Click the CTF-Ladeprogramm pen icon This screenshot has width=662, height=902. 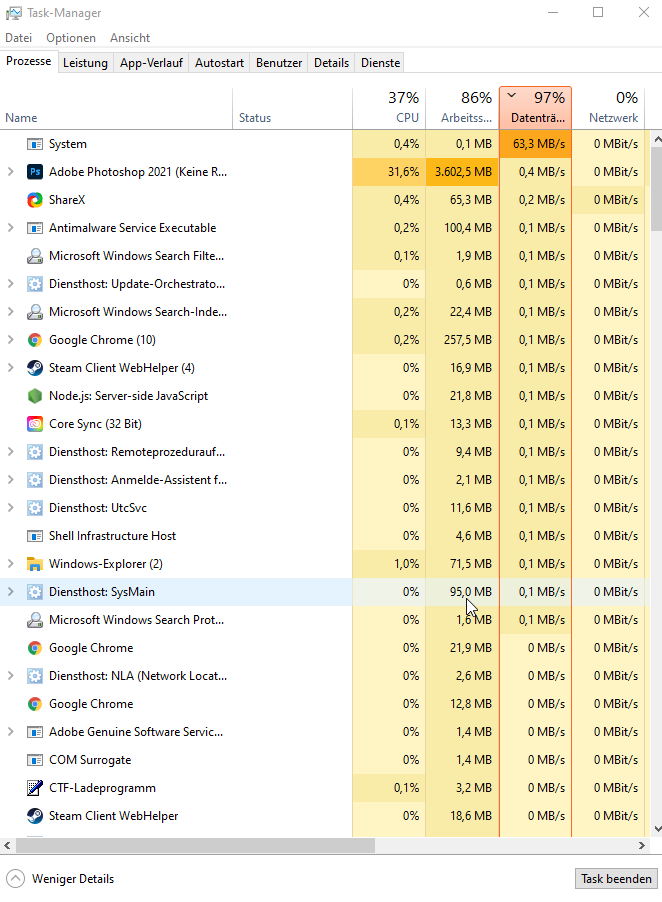[35, 788]
